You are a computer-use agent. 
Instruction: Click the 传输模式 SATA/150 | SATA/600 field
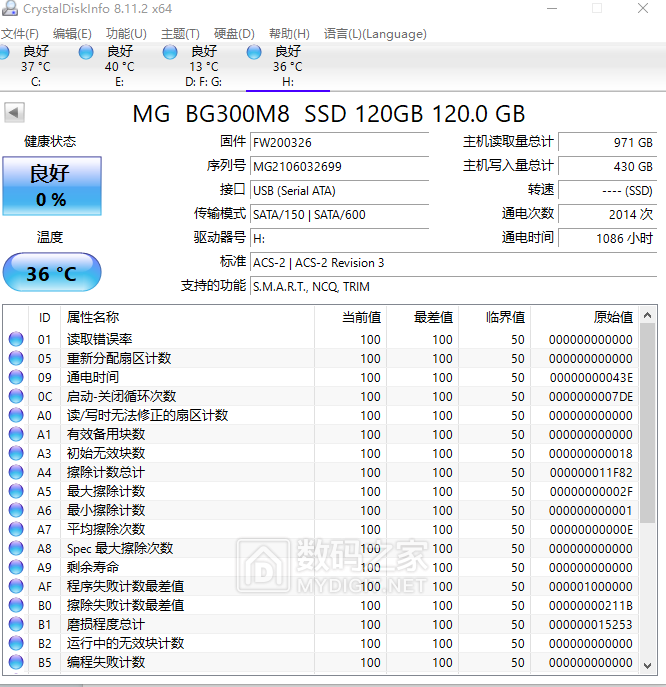click(339, 215)
